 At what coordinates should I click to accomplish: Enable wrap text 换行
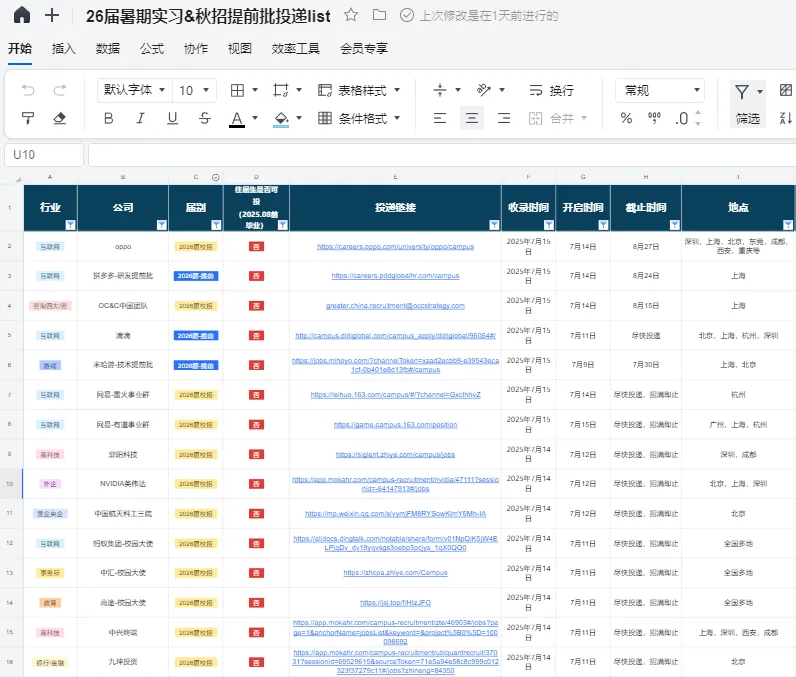click(x=552, y=90)
